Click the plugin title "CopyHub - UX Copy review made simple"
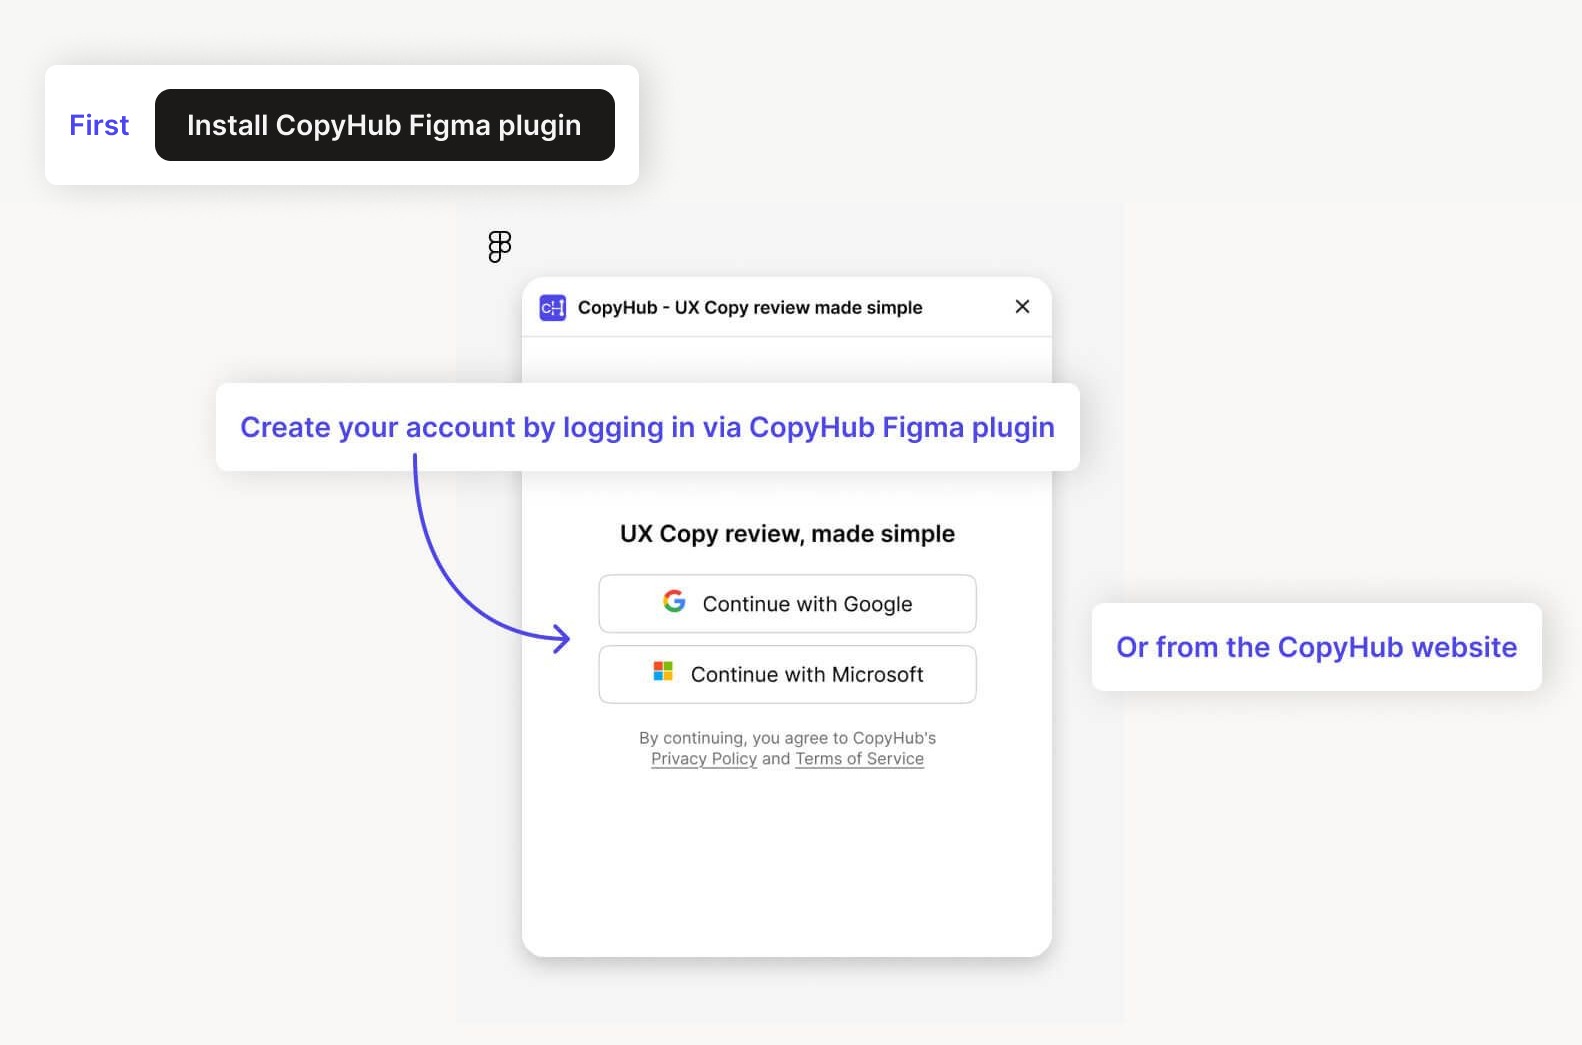1582x1045 pixels. (x=750, y=308)
